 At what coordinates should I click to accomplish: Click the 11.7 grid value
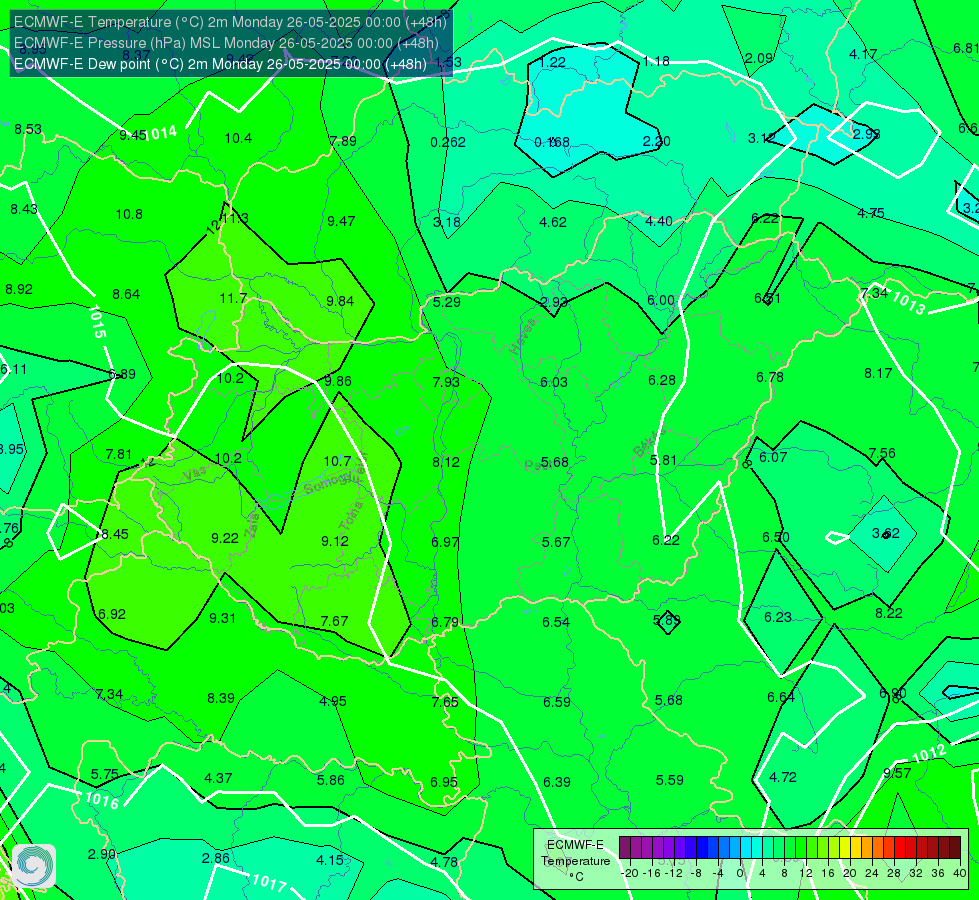tap(234, 299)
